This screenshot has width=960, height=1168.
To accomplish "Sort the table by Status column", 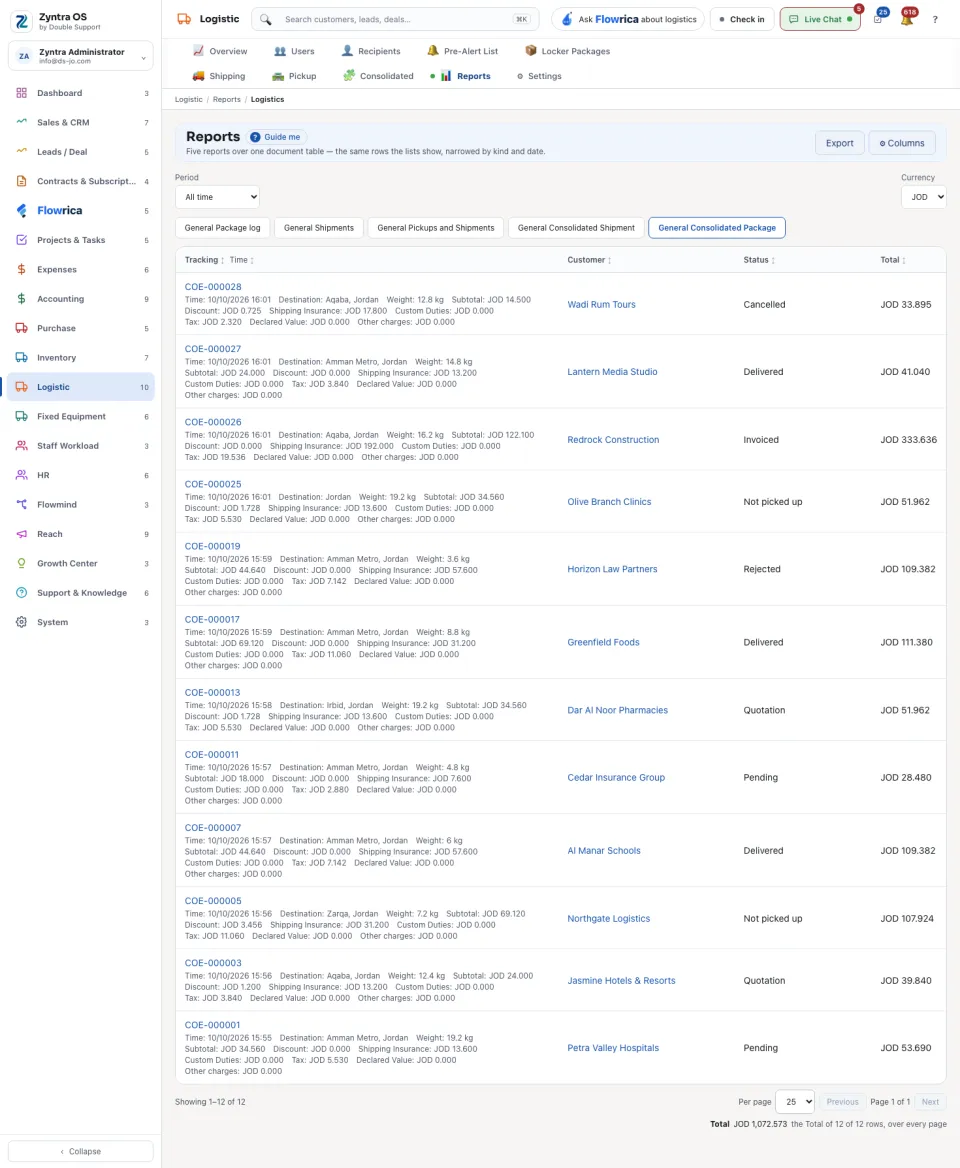I will point(759,260).
